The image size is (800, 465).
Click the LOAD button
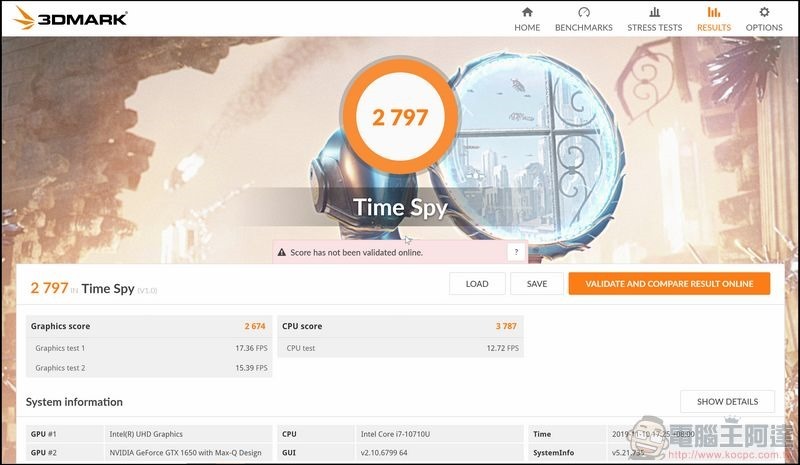pos(477,284)
